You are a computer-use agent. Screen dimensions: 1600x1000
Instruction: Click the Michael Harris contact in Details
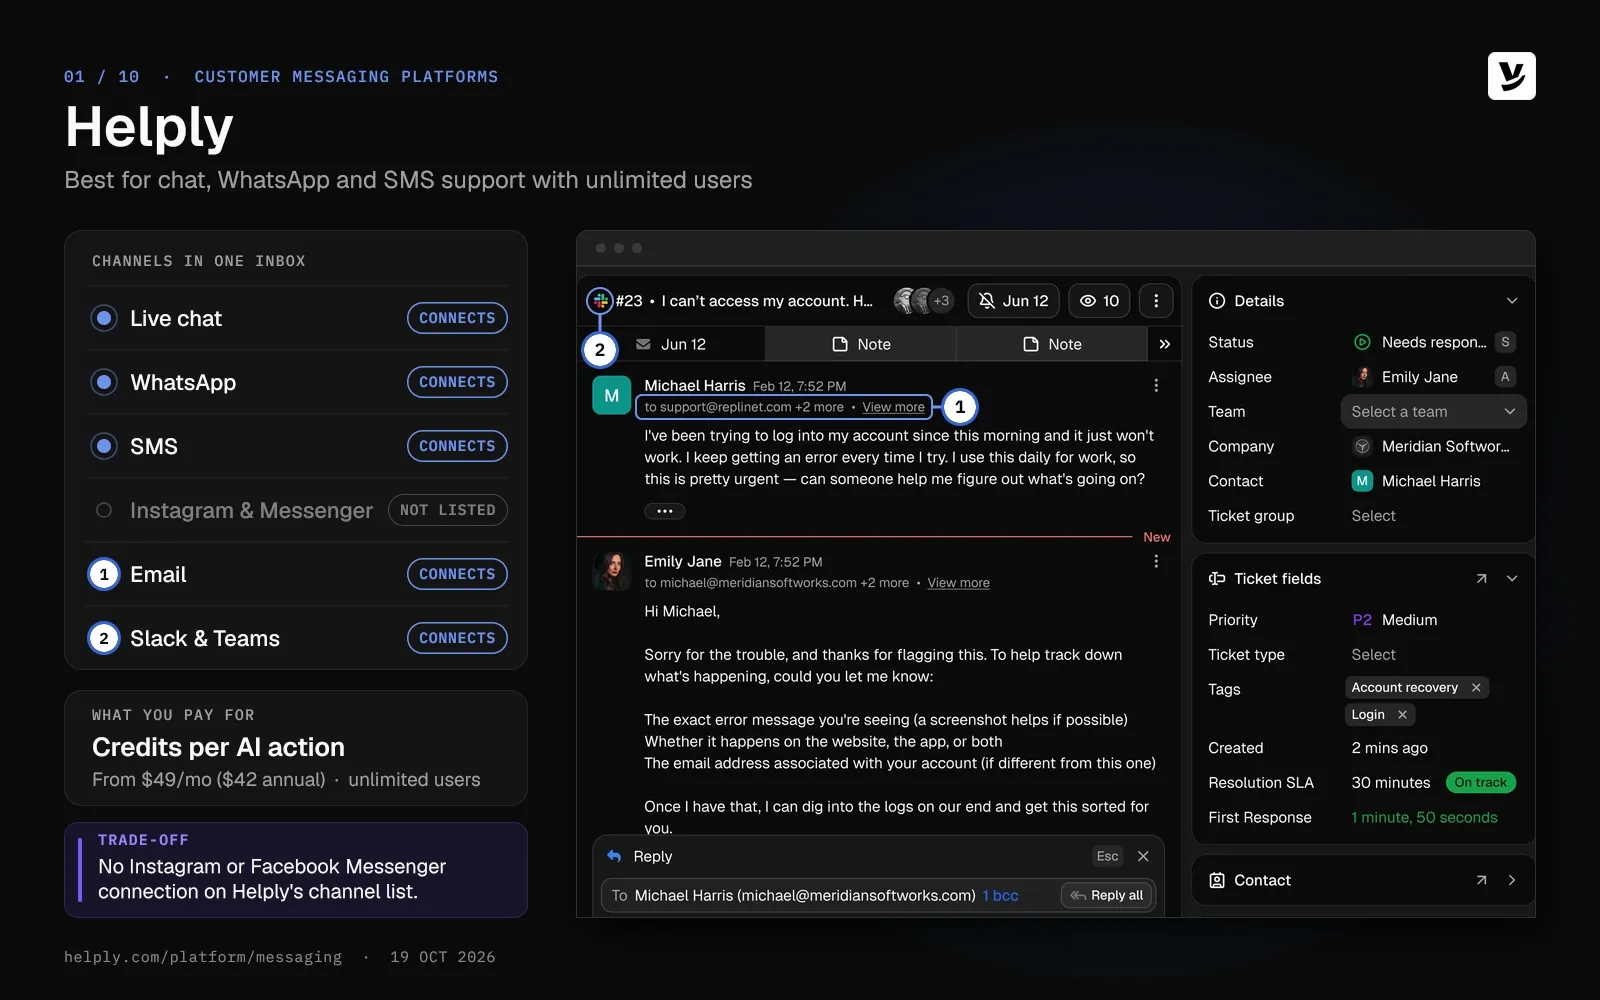(1416, 481)
